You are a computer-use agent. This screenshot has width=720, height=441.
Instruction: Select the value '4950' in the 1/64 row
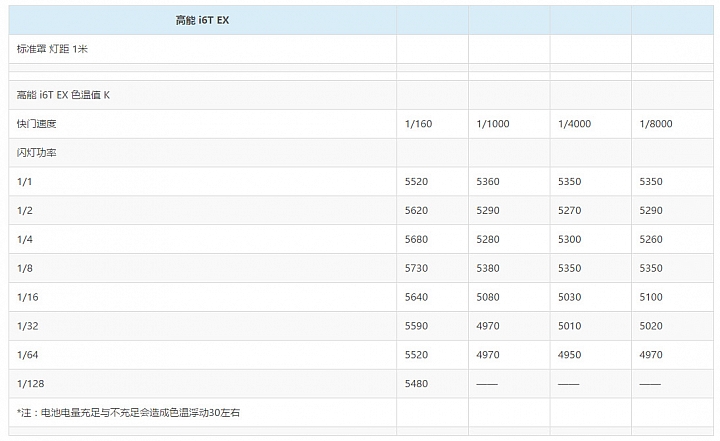(x=569, y=356)
